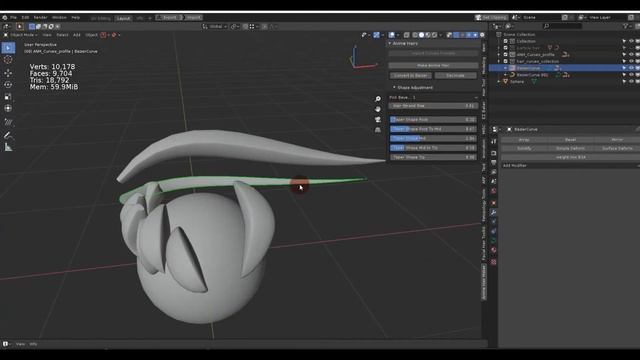Click Make Anime Hair button
This screenshot has height=360, width=640.
pyautogui.click(x=433, y=65)
